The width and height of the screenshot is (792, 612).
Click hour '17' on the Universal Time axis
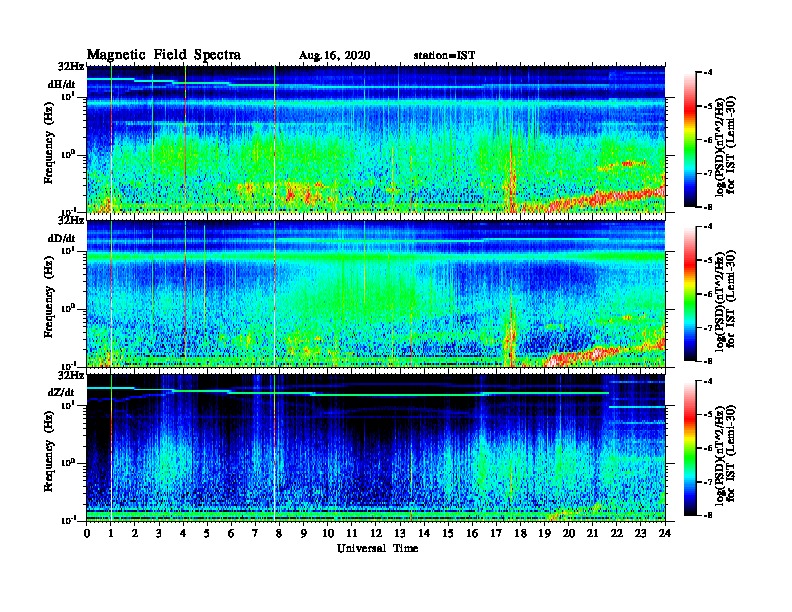[497, 533]
